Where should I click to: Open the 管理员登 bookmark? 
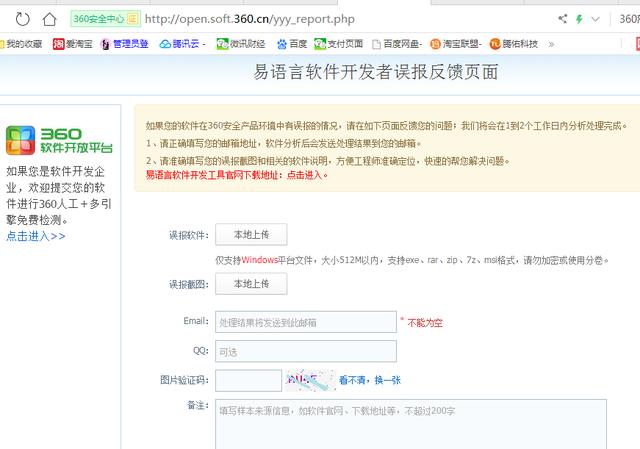125,44
